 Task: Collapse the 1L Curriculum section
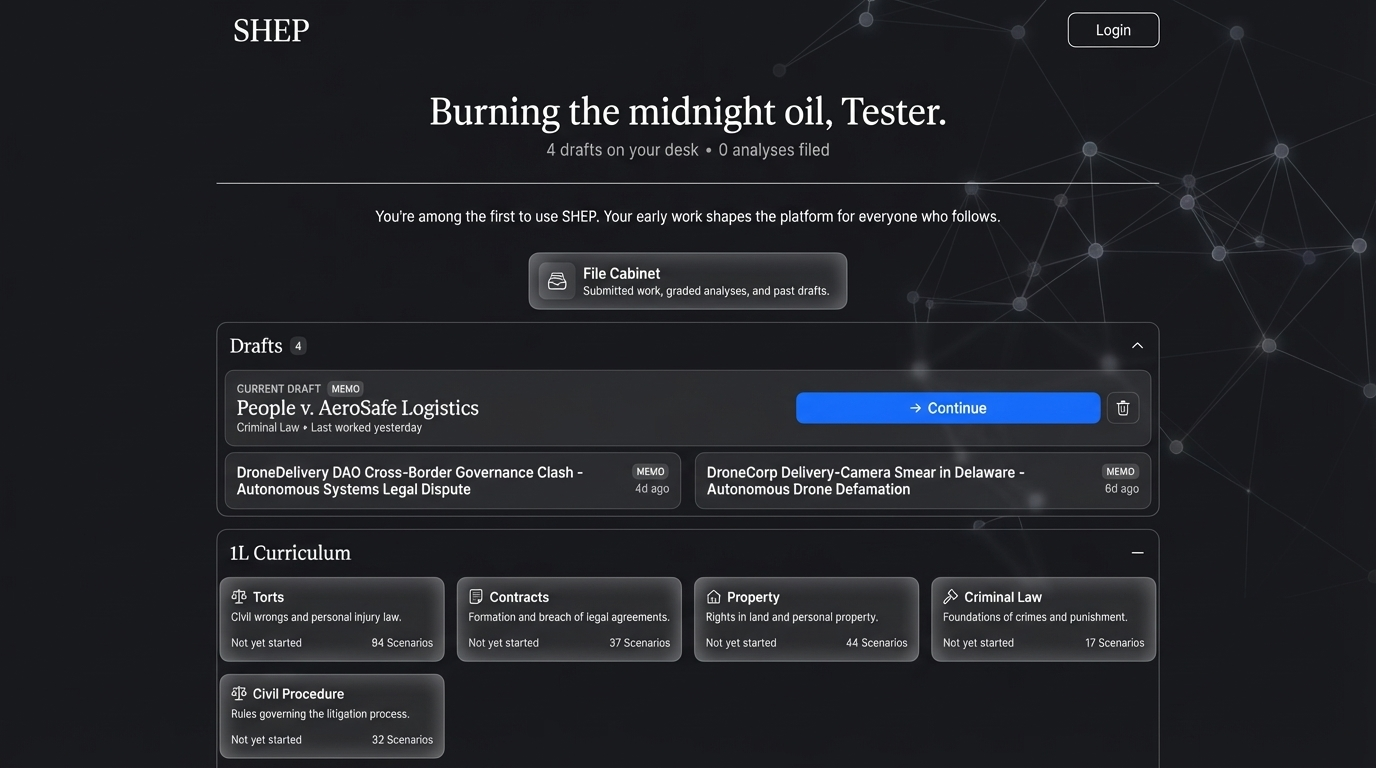(x=1137, y=553)
